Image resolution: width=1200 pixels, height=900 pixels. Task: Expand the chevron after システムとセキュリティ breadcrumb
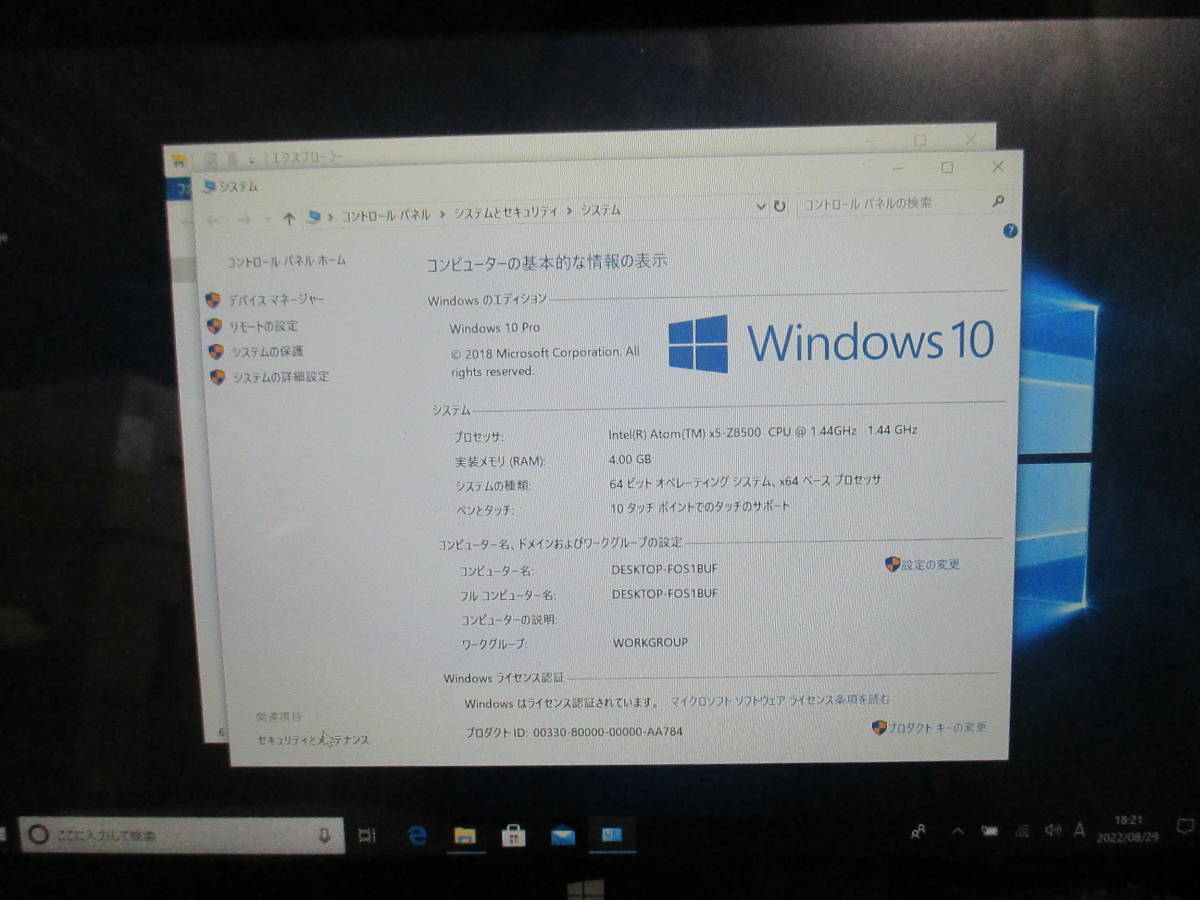click(570, 211)
